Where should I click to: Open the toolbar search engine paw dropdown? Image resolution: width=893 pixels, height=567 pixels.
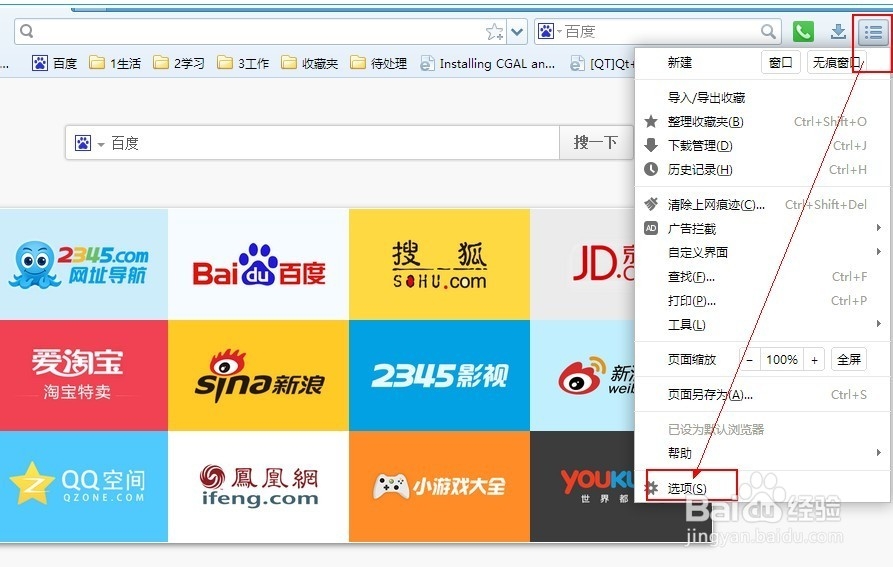click(550, 31)
